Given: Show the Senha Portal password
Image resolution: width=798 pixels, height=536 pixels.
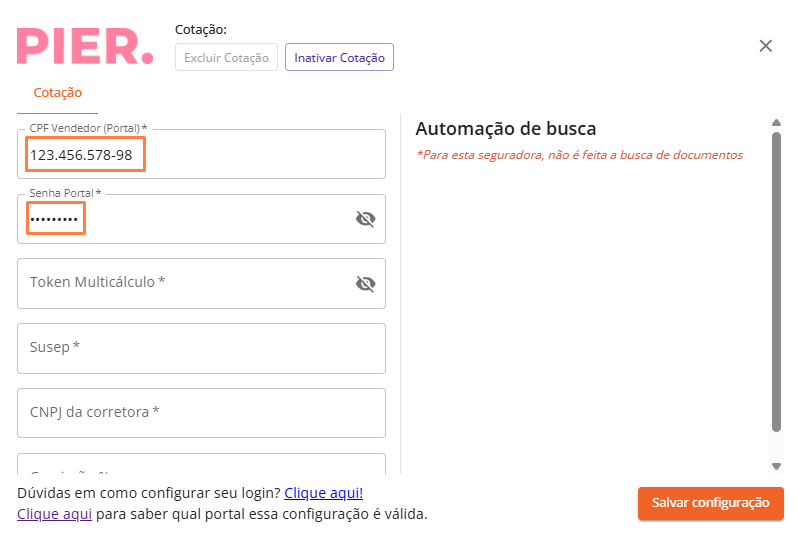Looking at the screenshot, I should [x=365, y=219].
